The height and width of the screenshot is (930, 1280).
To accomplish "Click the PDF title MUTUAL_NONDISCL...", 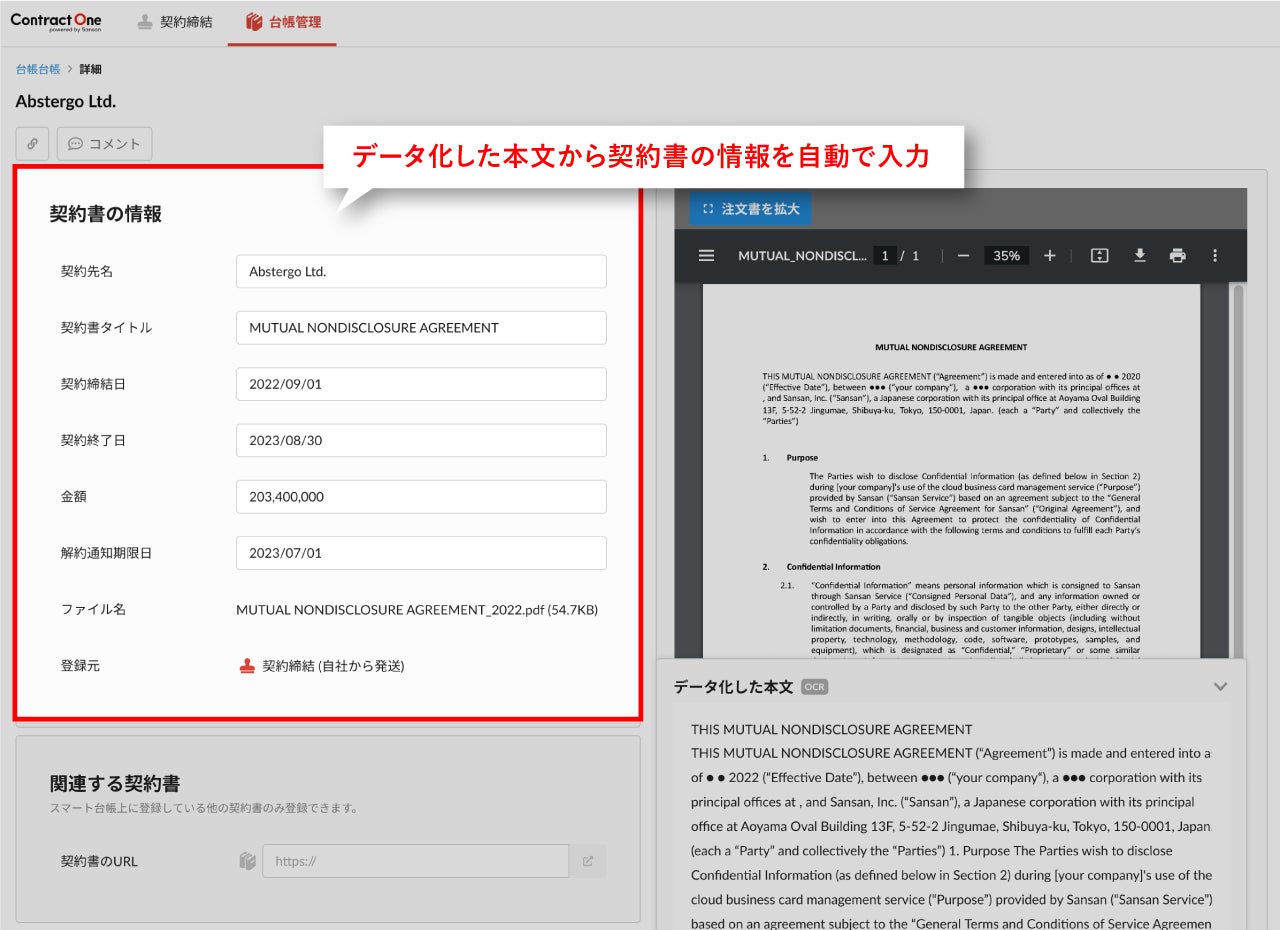I will pos(802,256).
